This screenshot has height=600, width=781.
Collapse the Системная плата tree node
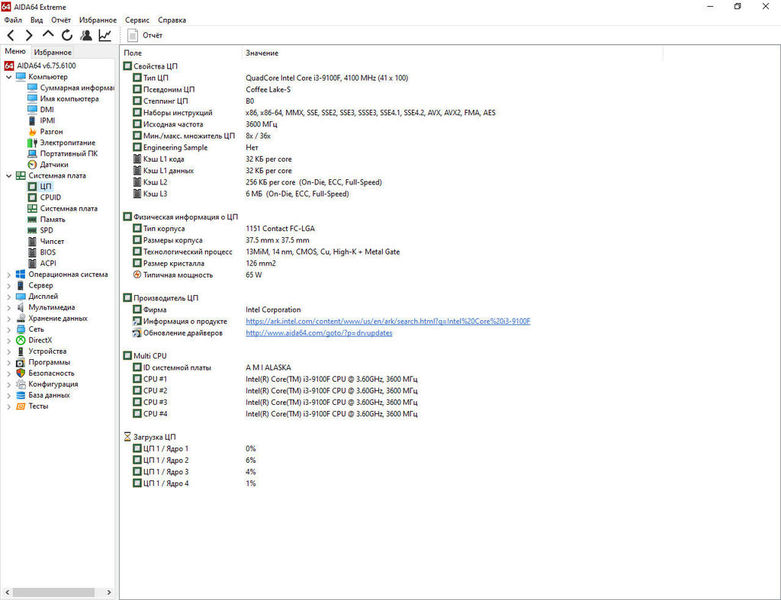pos(8,176)
